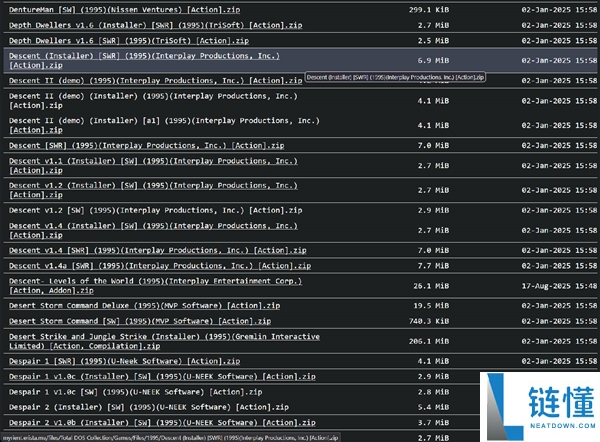
Task: Select the 206.1 MiB size value
Action: coord(429,341)
